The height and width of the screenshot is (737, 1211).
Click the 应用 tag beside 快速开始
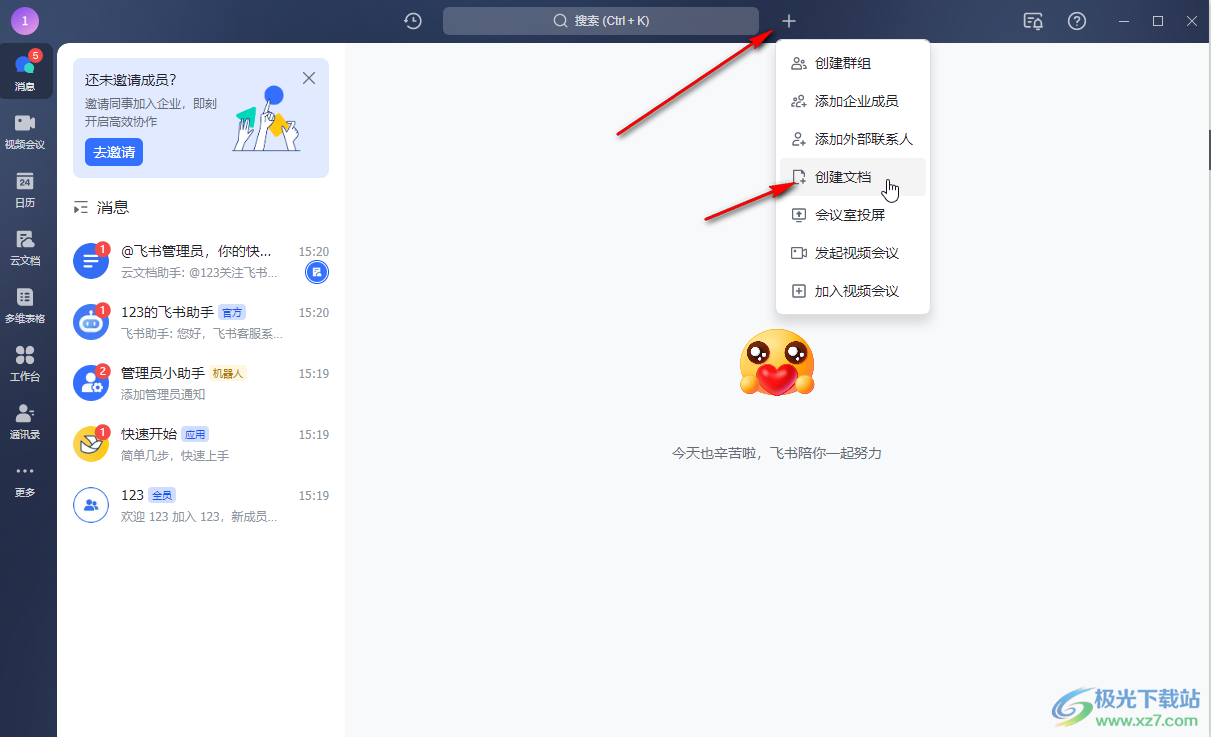tap(195, 435)
